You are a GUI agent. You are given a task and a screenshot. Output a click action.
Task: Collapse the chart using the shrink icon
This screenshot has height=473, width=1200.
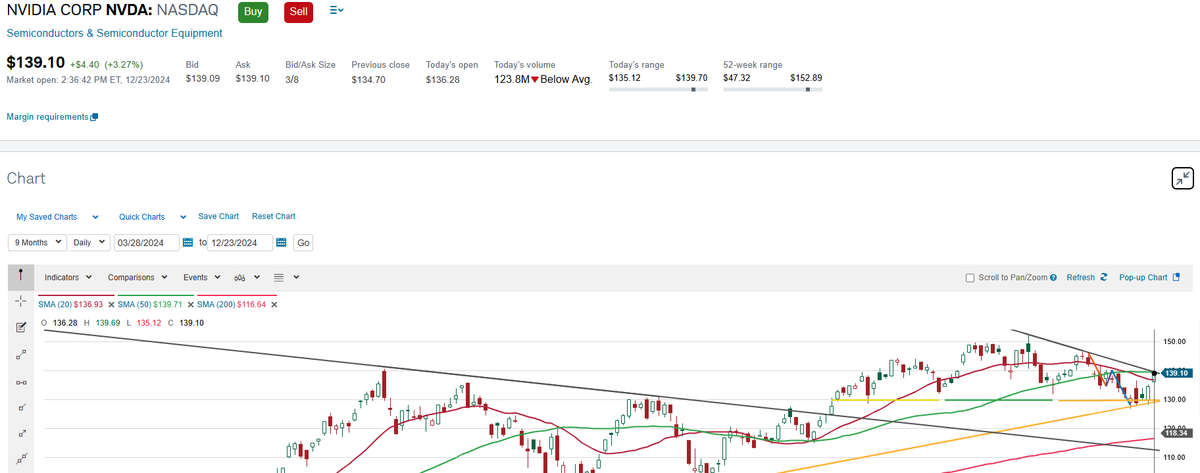(x=1183, y=179)
